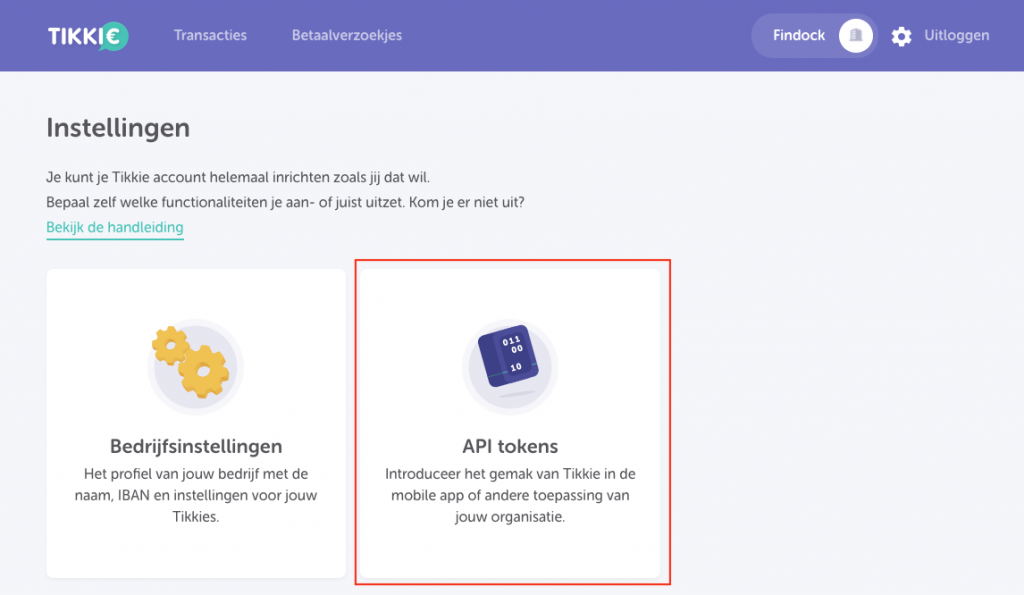Viewport: 1024px width, 595px height.
Task: Click the API tokens title text
Action: pos(510,446)
